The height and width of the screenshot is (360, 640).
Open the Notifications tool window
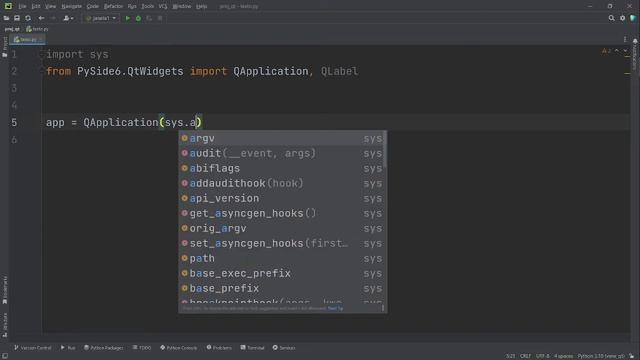[635, 55]
